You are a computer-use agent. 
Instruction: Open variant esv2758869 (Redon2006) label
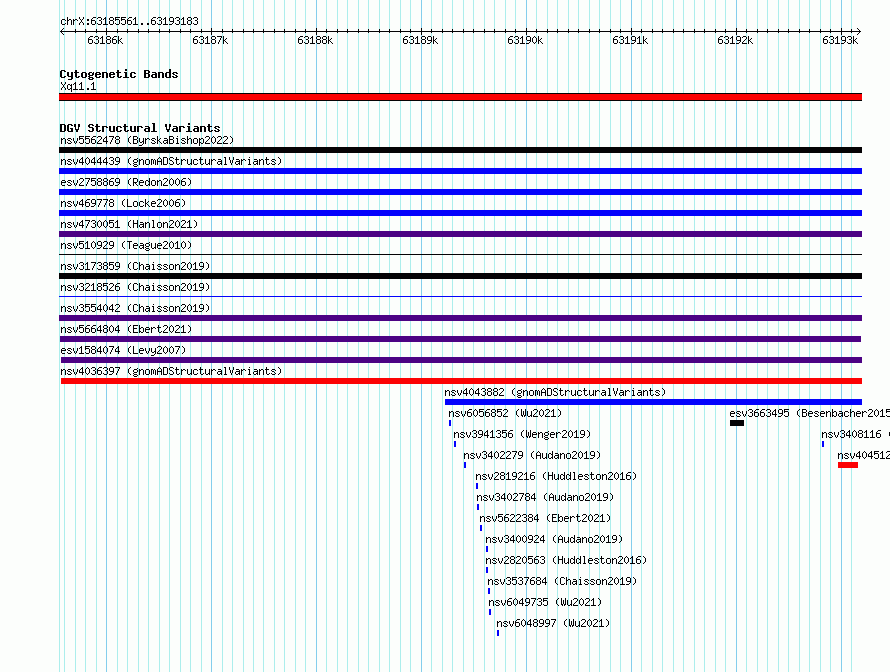click(x=126, y=182)
